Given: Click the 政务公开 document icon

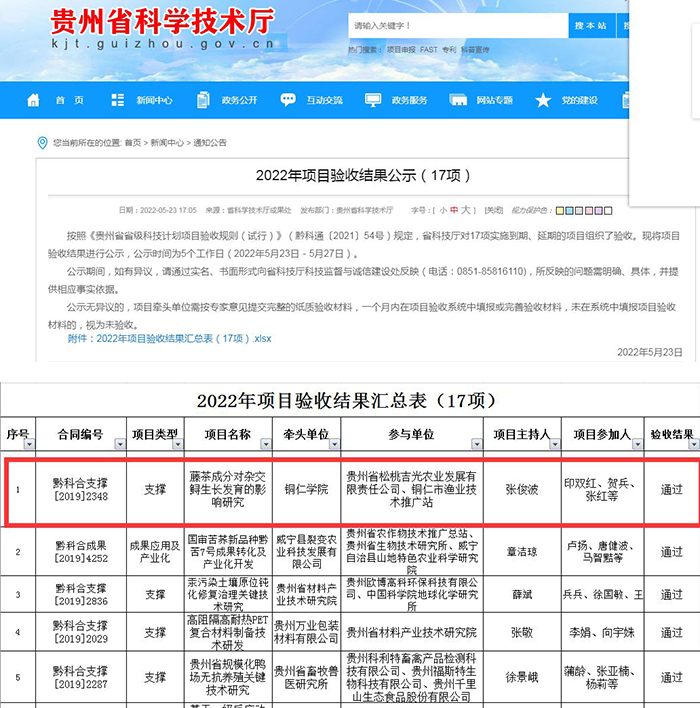Looking at the screenshot, I should (x=203, y=100).
